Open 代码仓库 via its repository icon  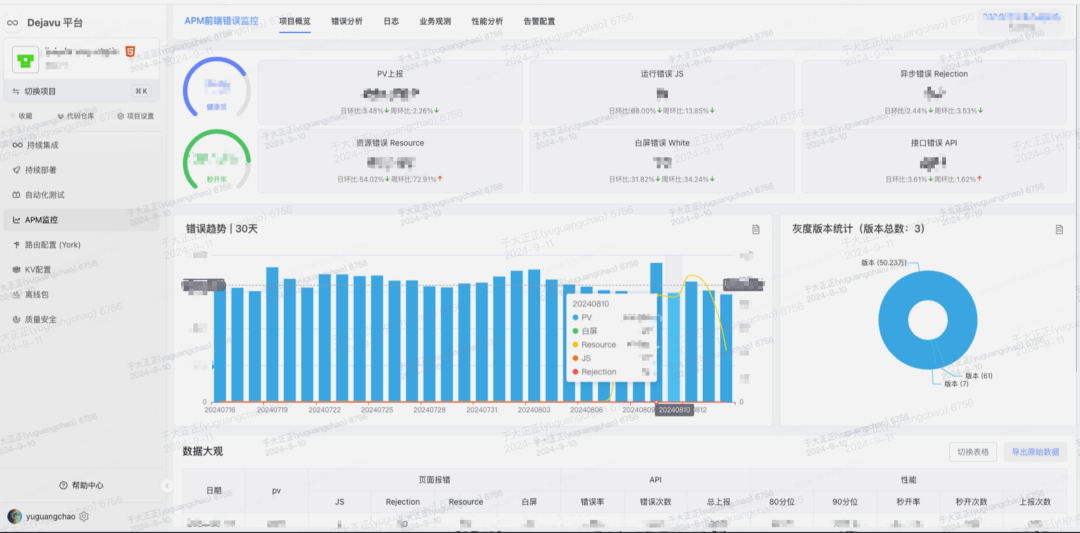[61, 116]
